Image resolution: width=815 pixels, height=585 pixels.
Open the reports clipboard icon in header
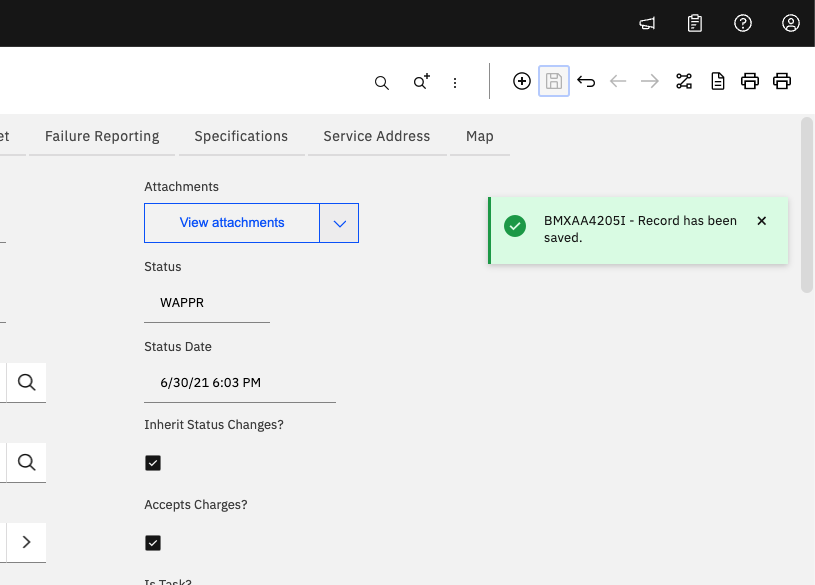click(695, 23)
